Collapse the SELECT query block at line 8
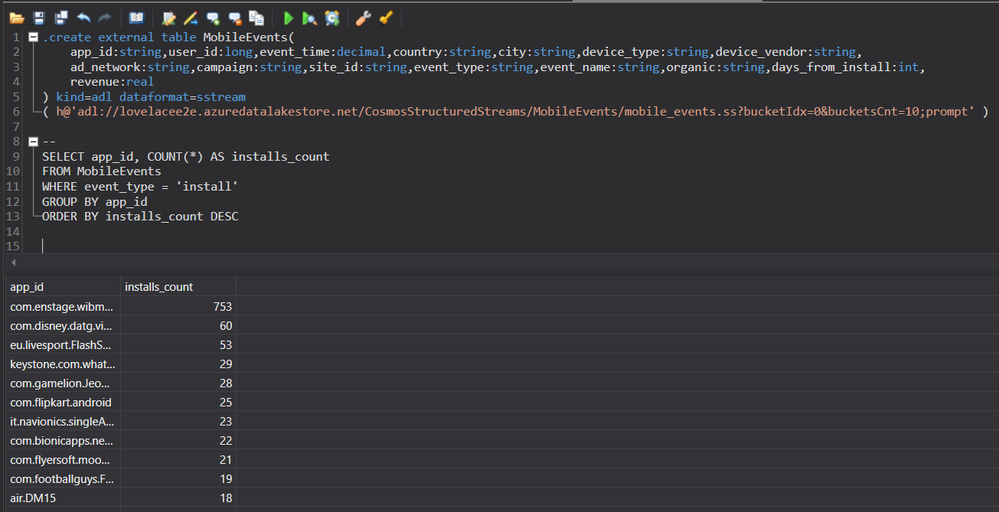The image size is (999, 512). (x=33, y=141)
